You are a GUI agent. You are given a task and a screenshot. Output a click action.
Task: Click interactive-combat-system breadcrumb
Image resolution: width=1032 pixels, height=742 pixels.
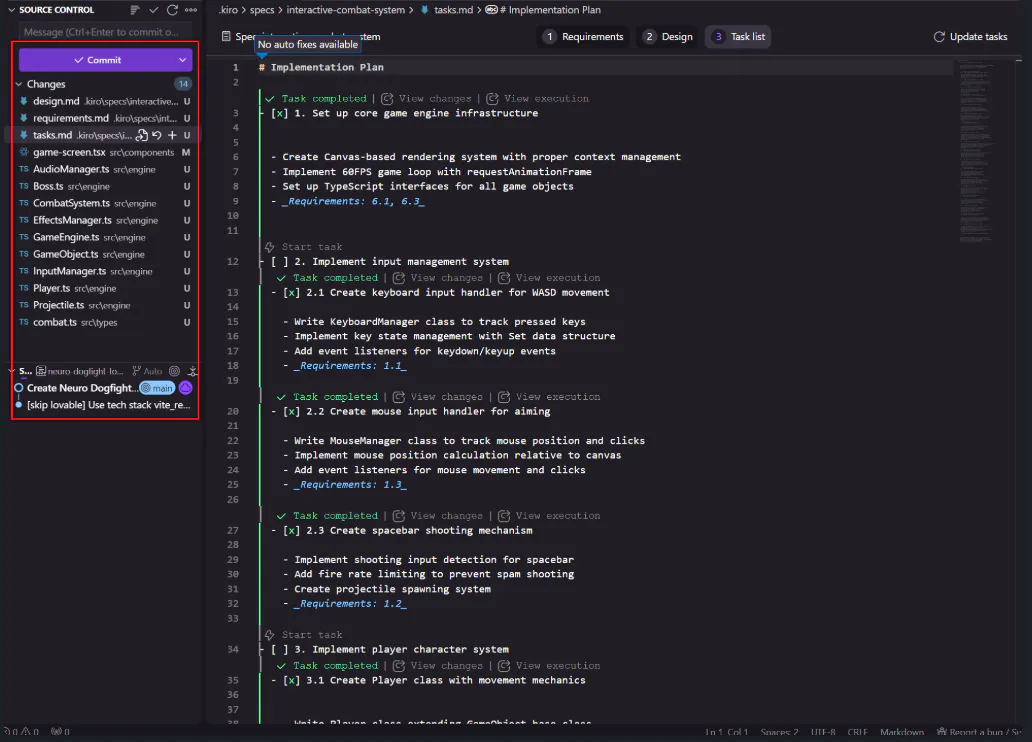pos(346,10)
